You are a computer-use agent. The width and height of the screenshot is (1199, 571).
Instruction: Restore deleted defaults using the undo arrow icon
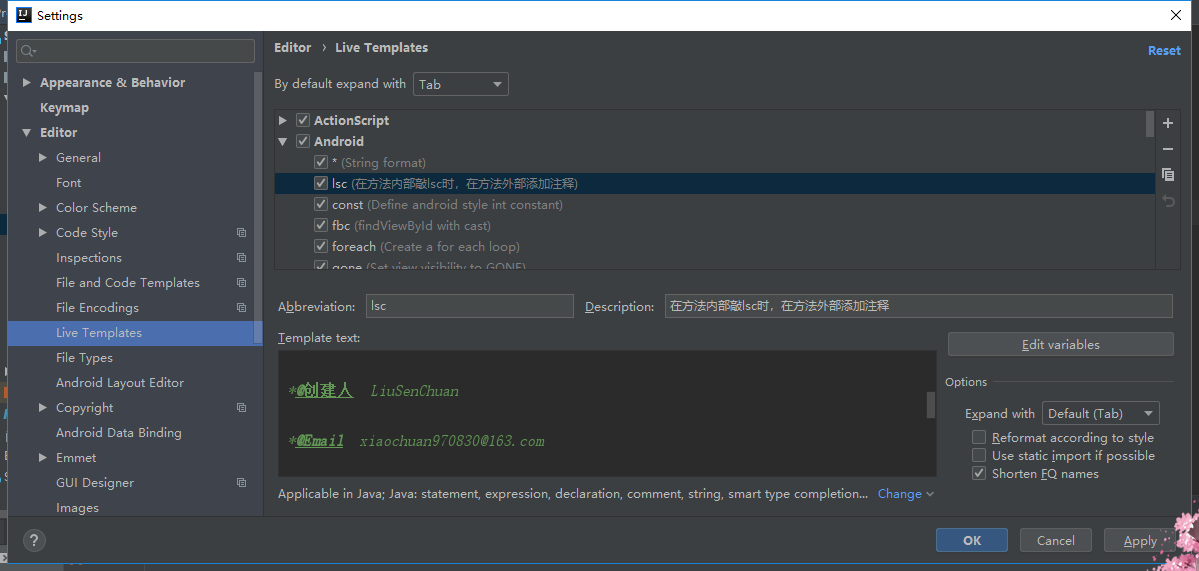pyautogui.click(x=1168, y=201)
